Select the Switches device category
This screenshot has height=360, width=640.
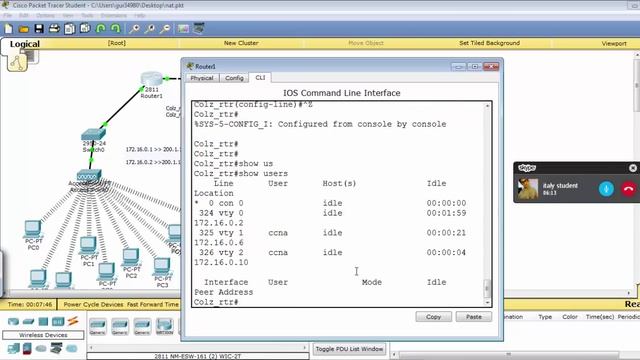coord(28,322)
